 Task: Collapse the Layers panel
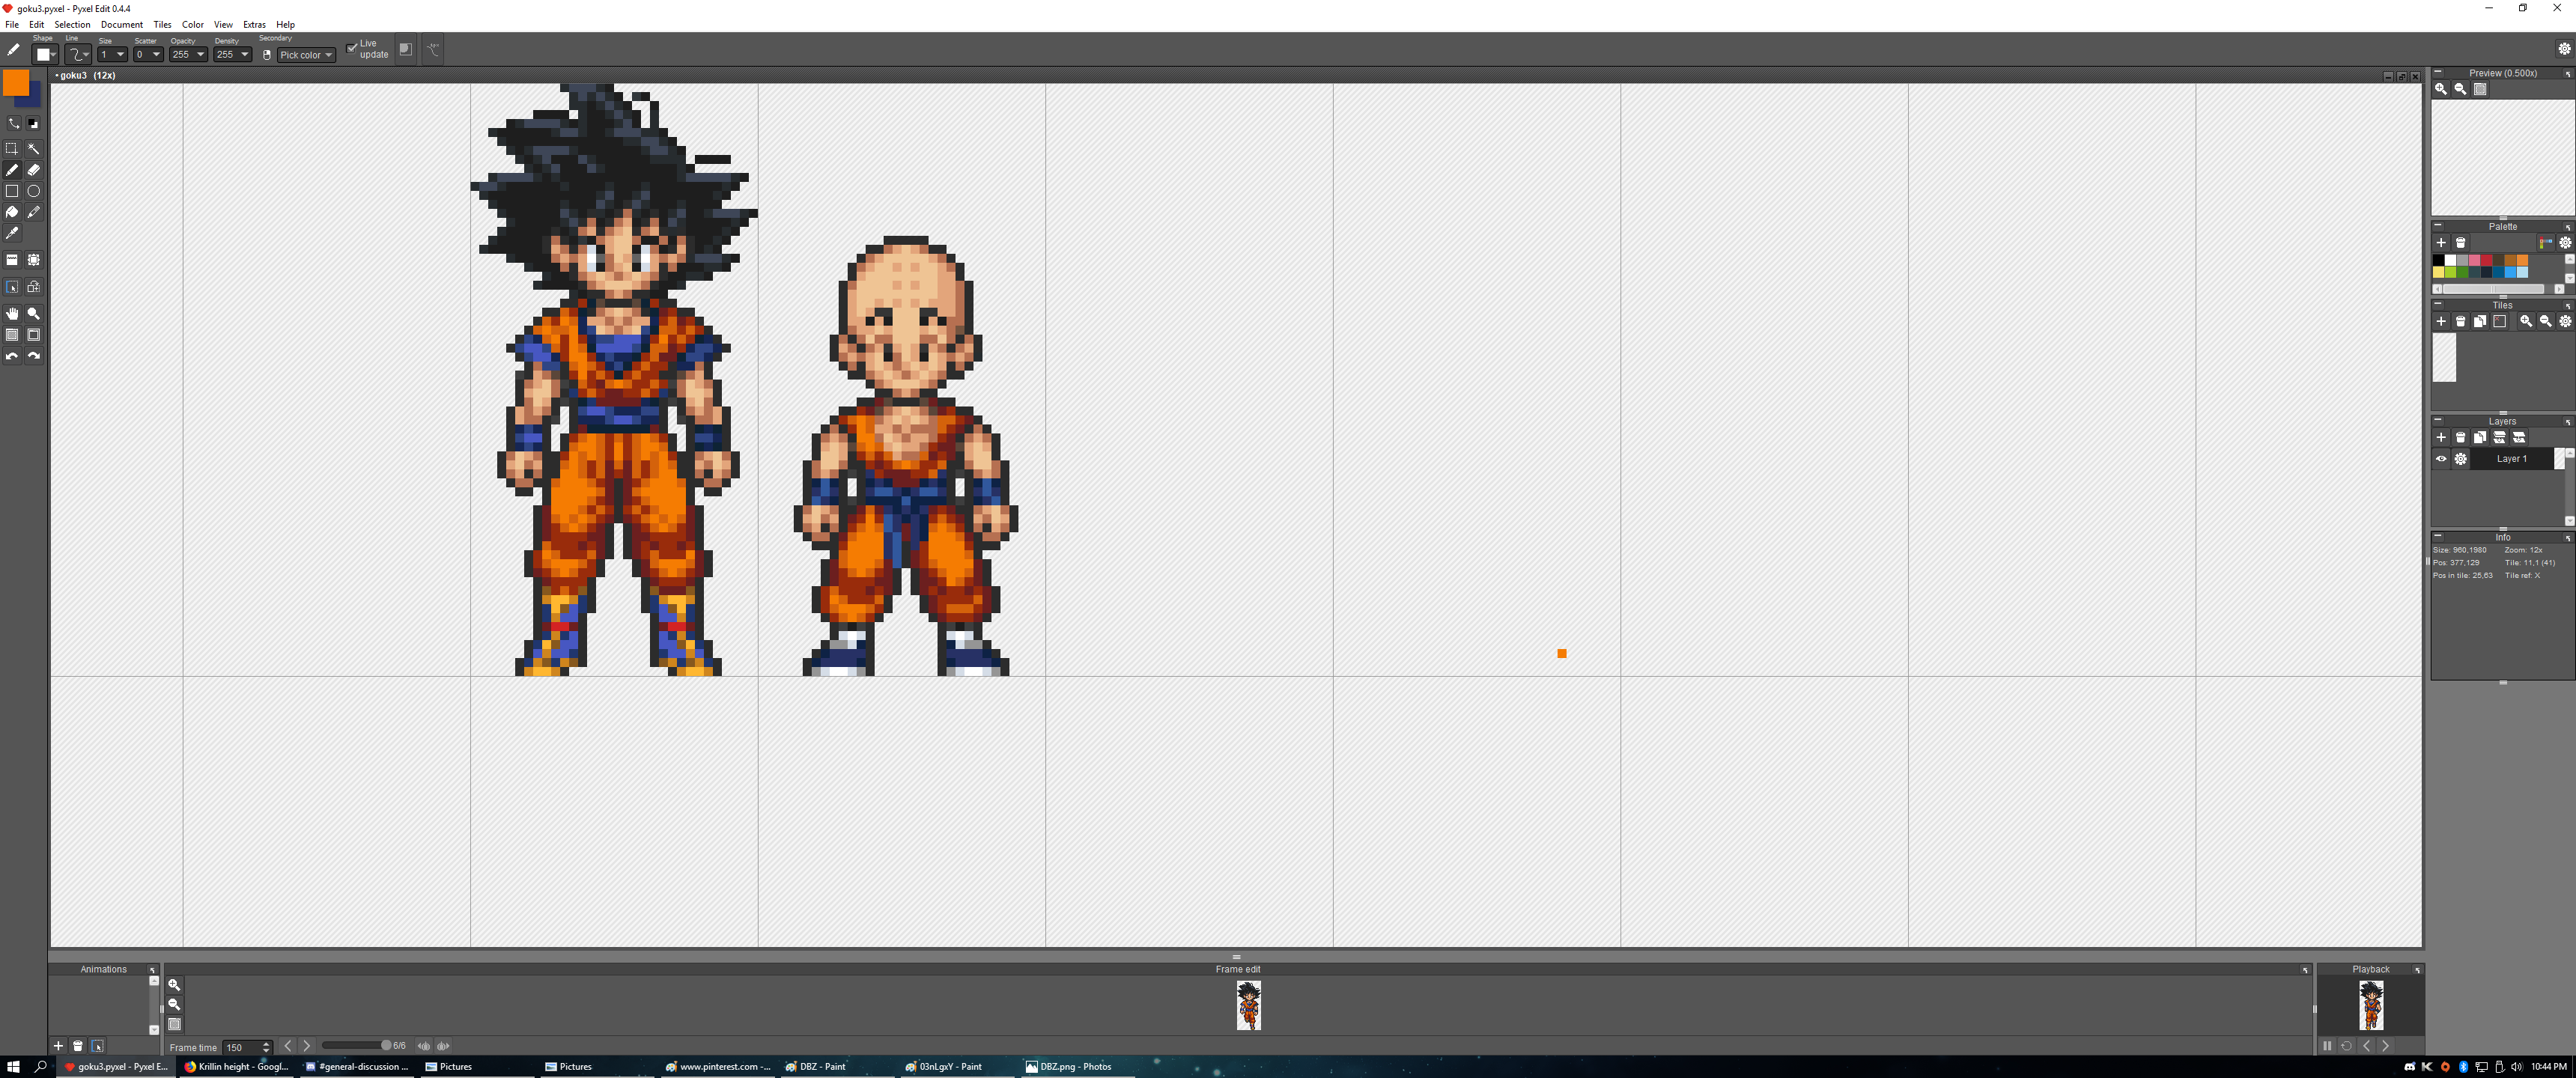(x=2438, y=420)
